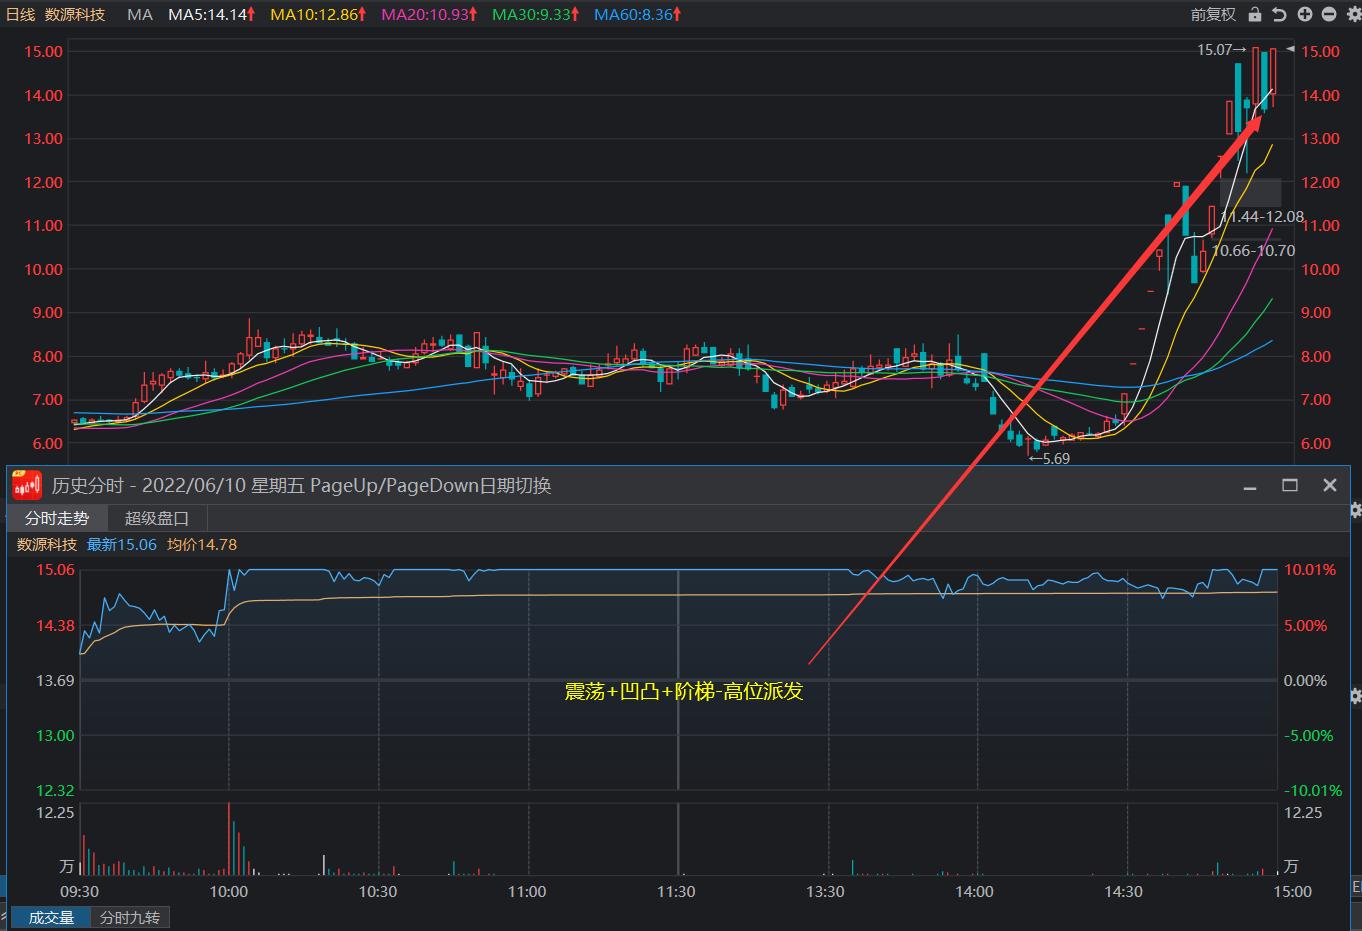Maximize the 历史分时 popup window

[1290, 485]
